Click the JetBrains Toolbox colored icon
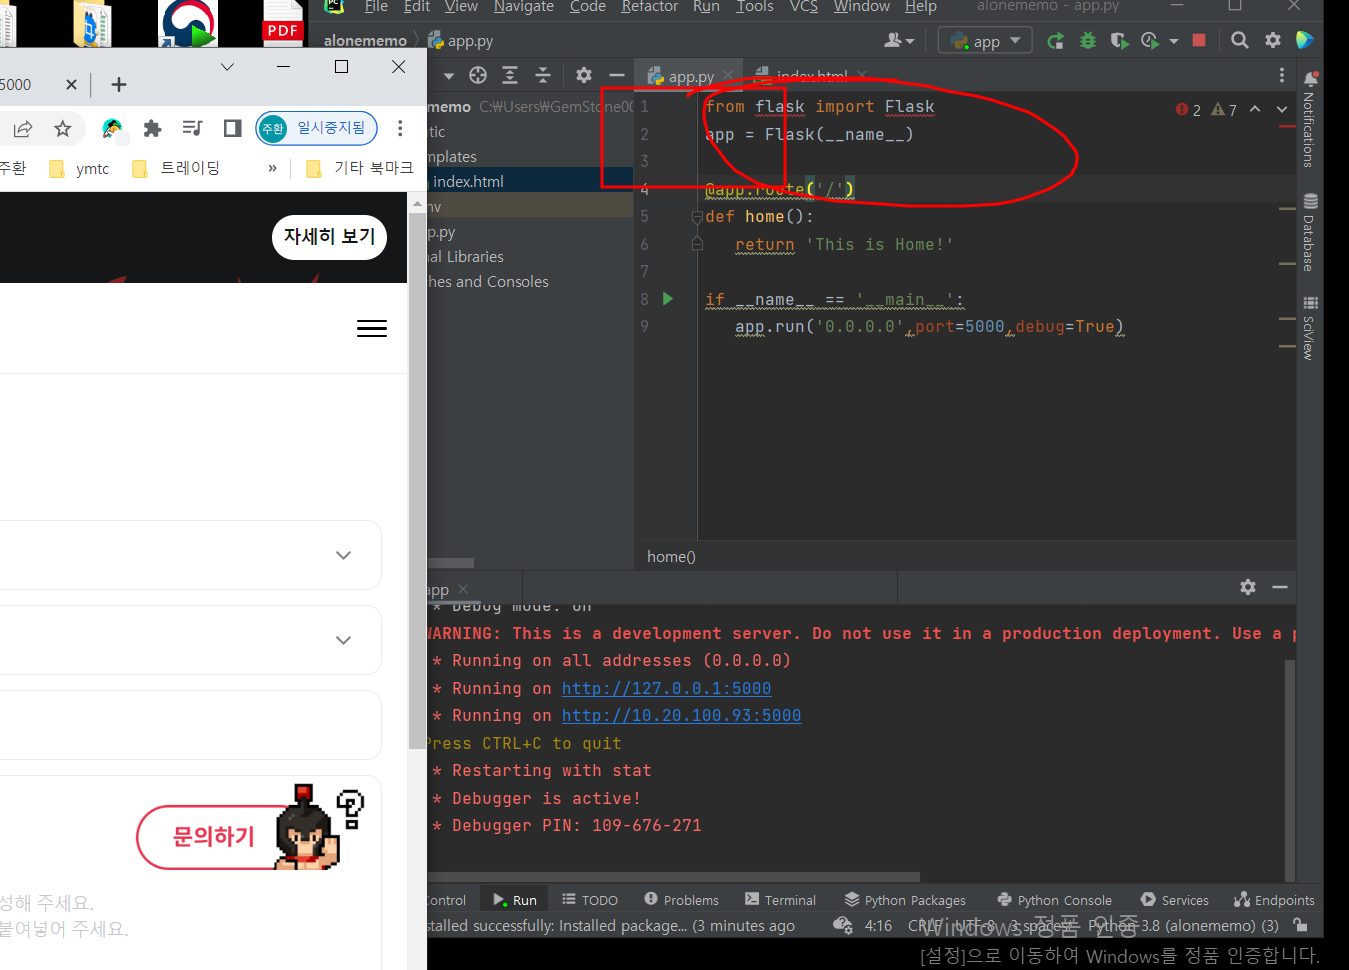The height and width of the screenshot is (970, 1349). coord(1305,40)
